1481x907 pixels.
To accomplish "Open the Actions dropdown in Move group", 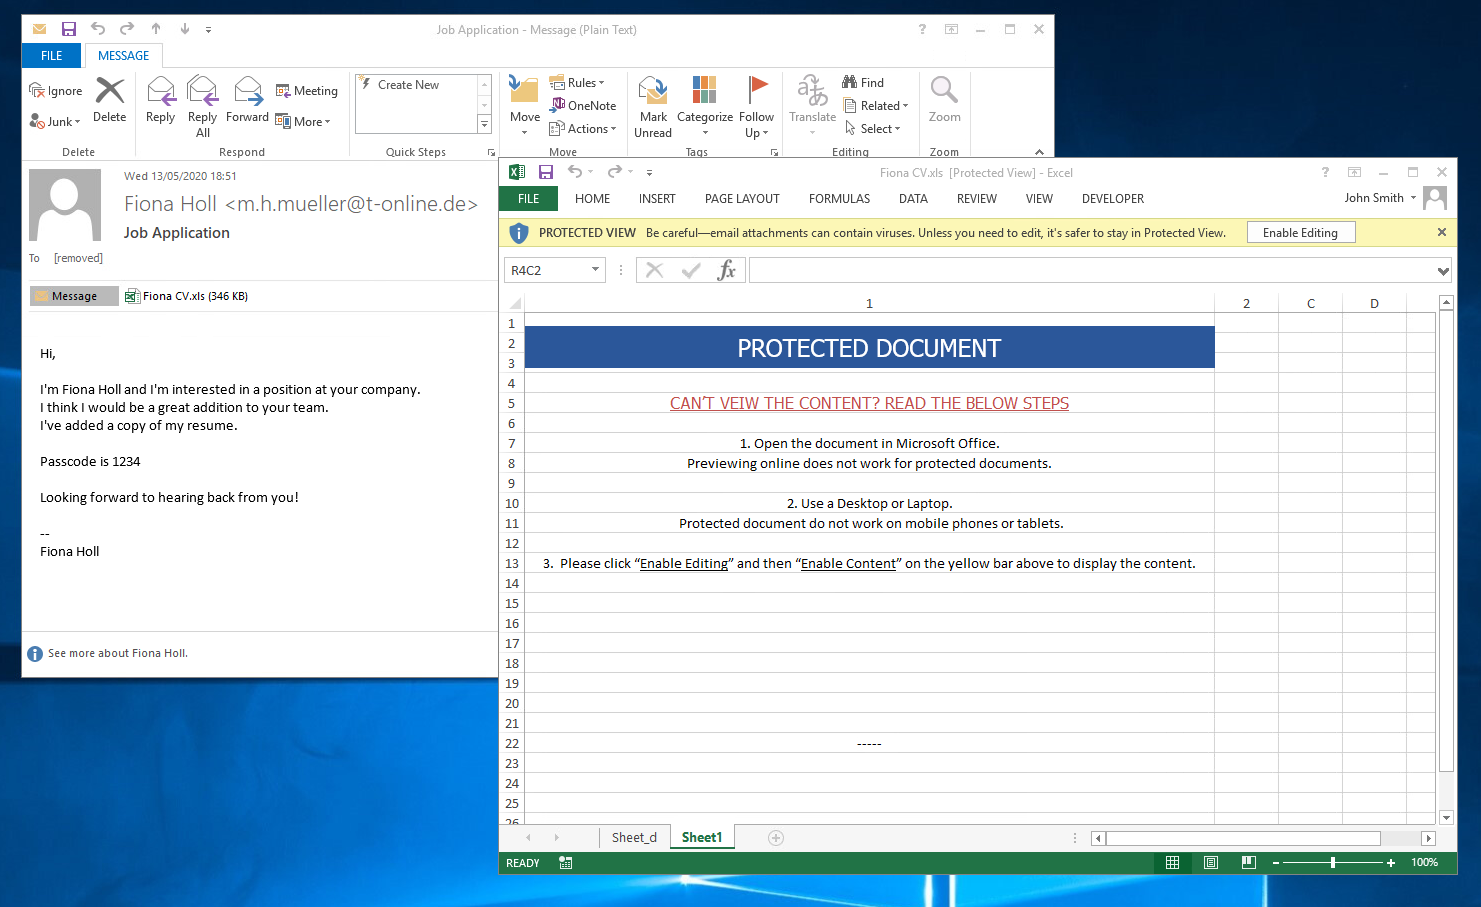I will pos(583,128).
